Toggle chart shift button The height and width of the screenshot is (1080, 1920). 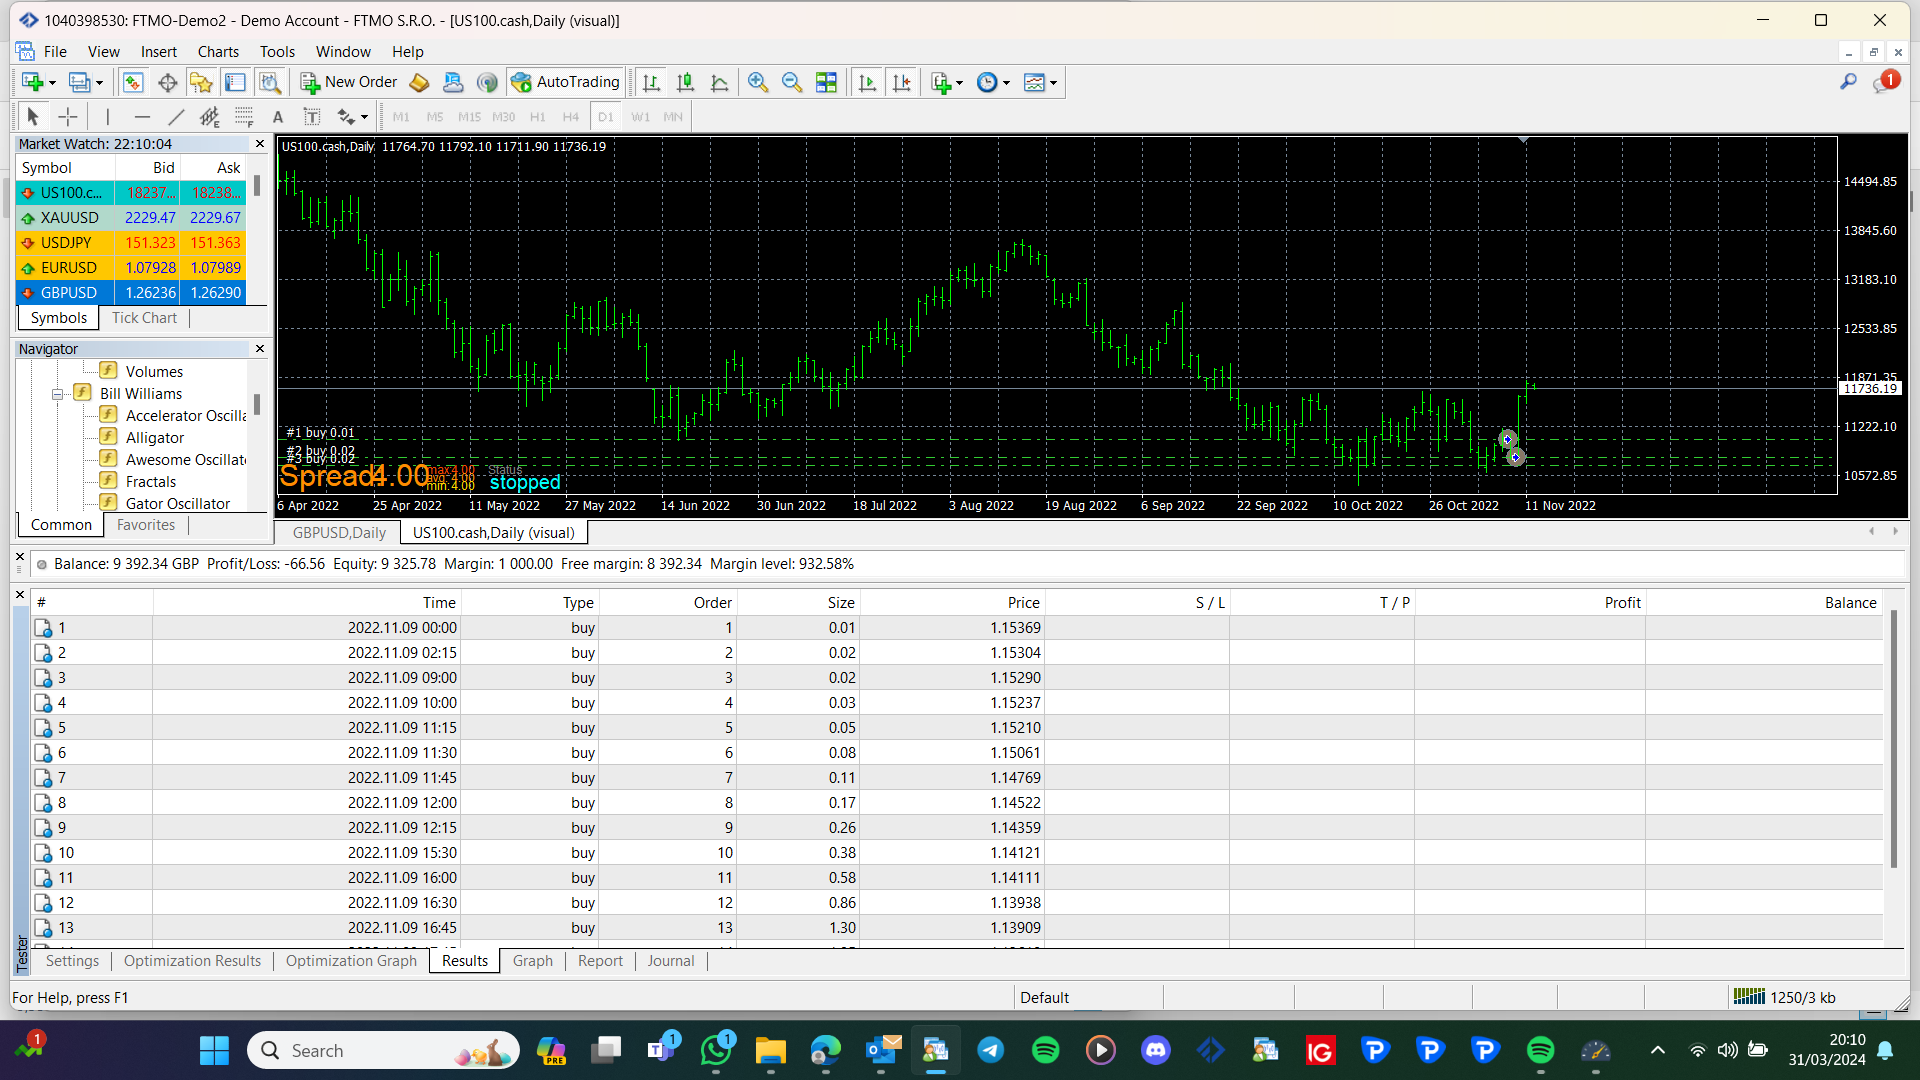click(901, 83)
